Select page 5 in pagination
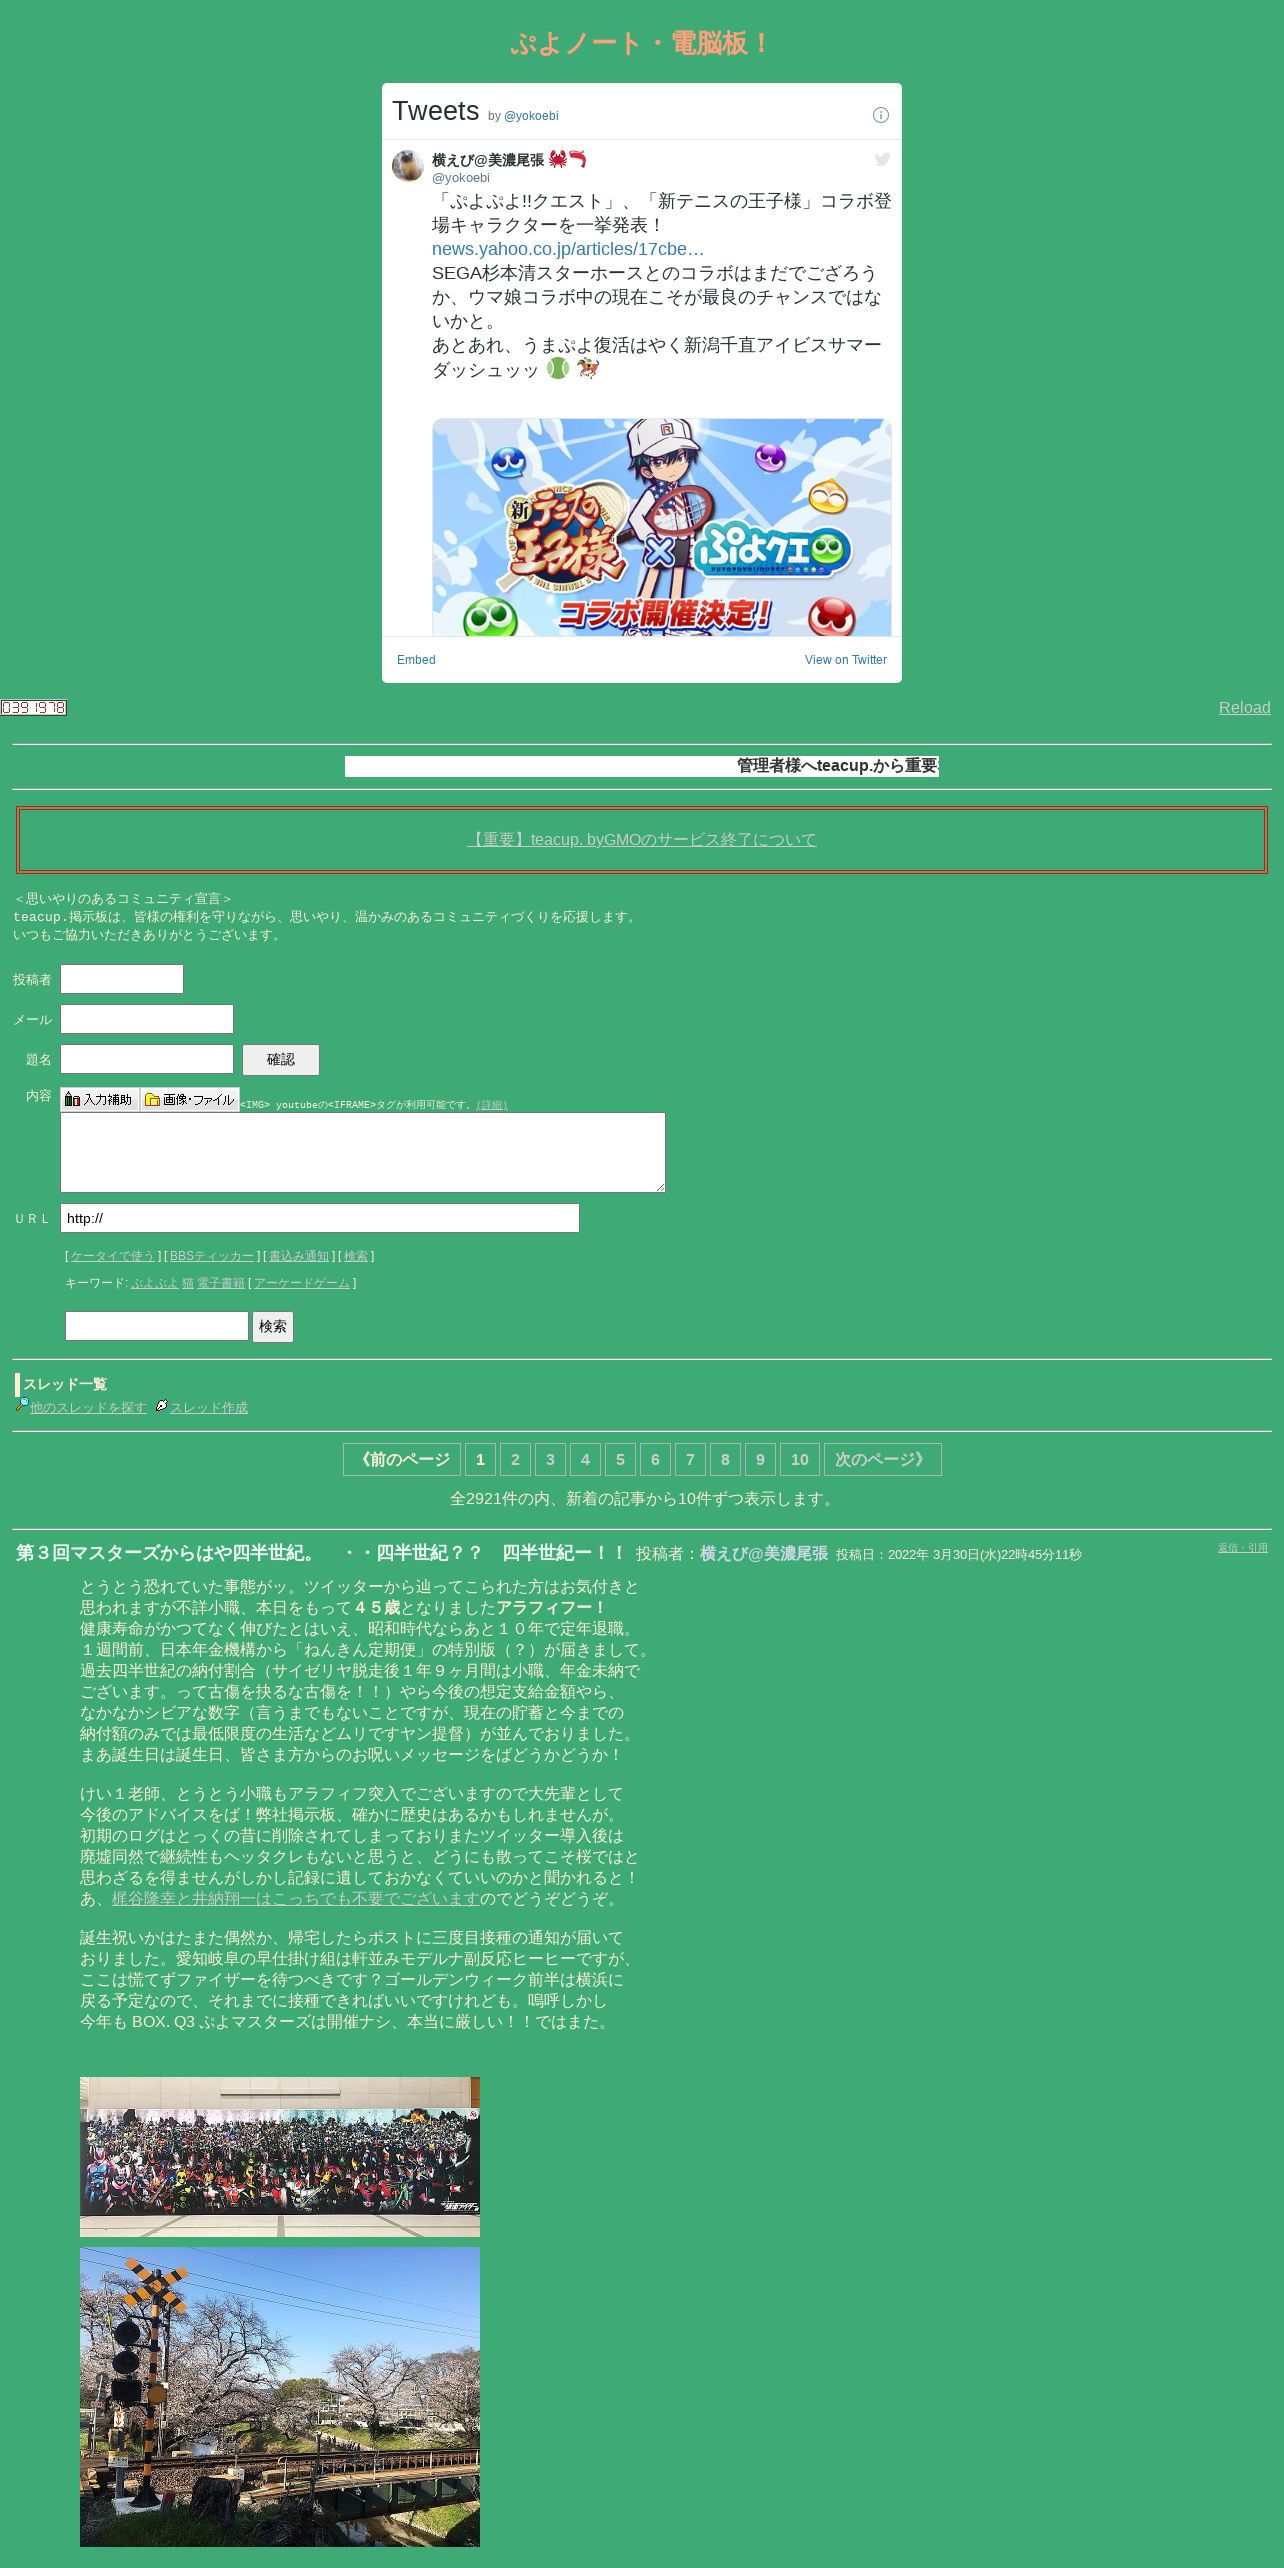 pos(620,1460)
